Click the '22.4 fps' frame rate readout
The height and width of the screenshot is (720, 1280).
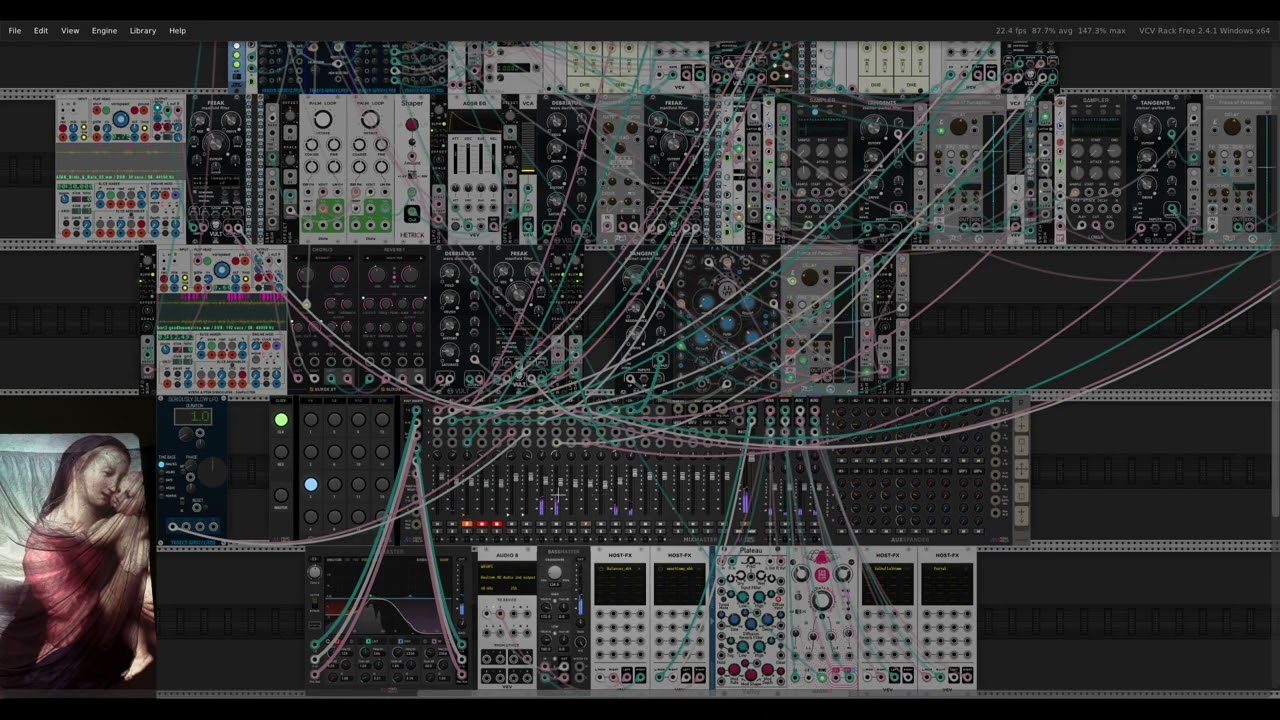pos(1011,31)
